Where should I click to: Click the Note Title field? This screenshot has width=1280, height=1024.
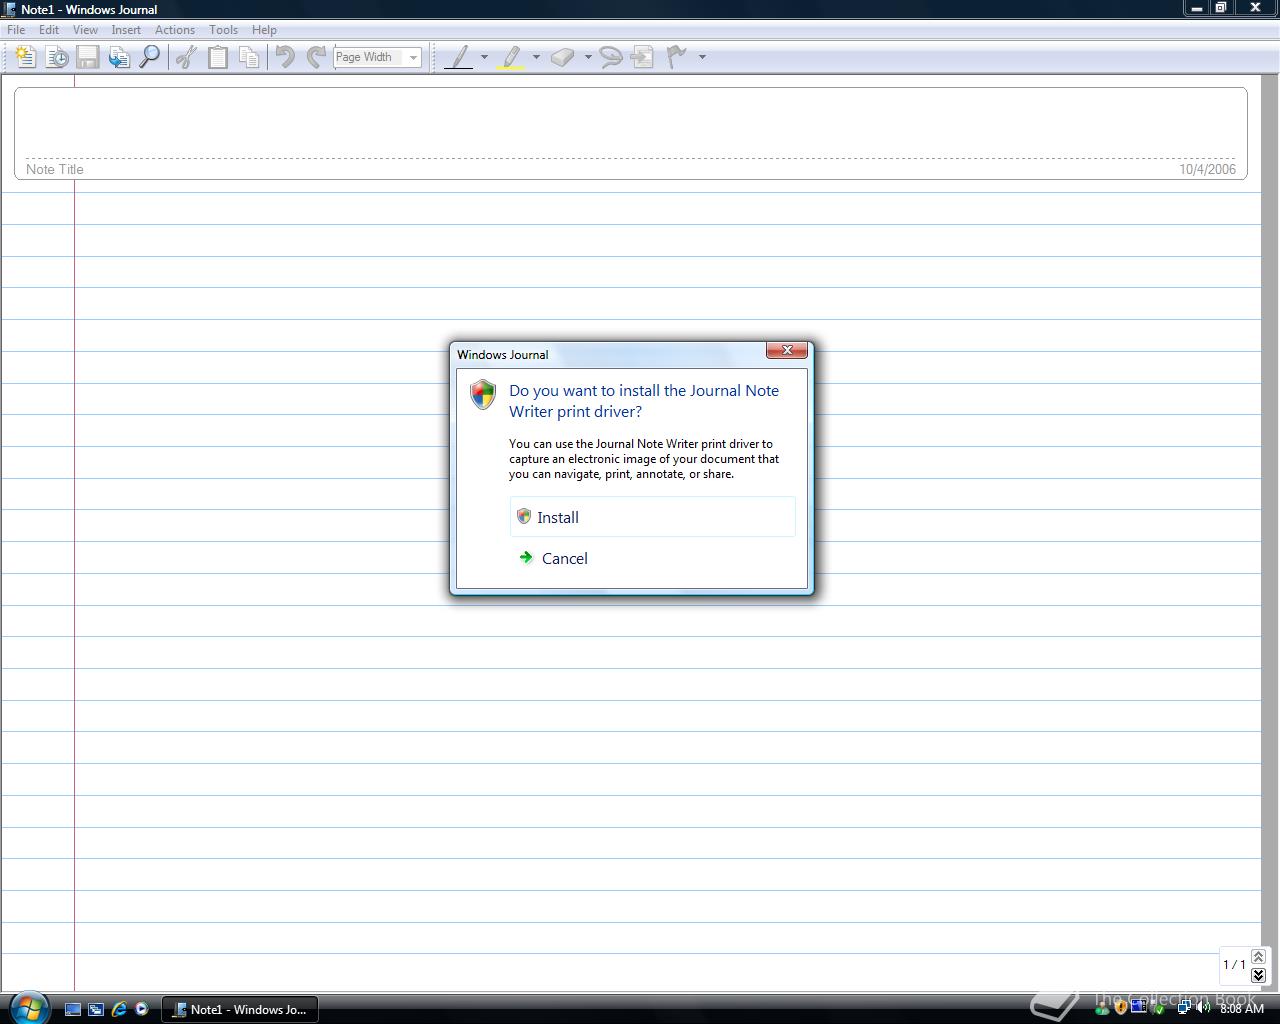coord(631,133)
